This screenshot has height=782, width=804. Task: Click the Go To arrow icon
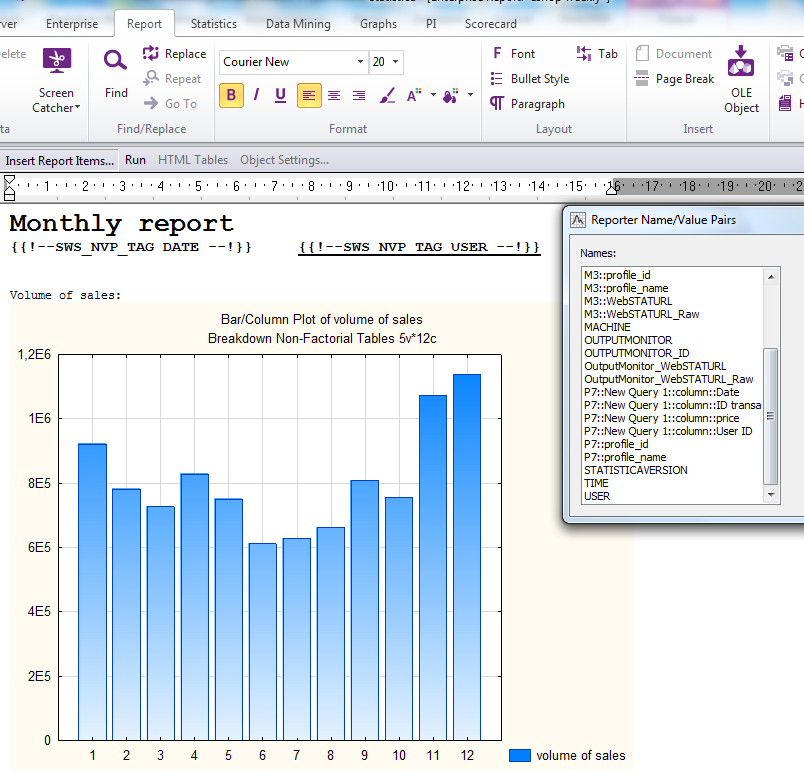point(151,104)
